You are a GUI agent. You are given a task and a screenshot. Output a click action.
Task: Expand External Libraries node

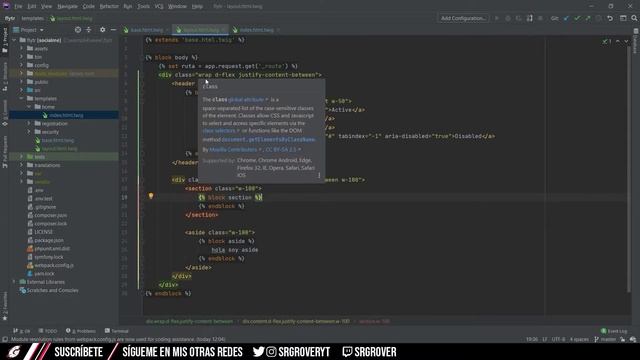[x=14, y=282]
